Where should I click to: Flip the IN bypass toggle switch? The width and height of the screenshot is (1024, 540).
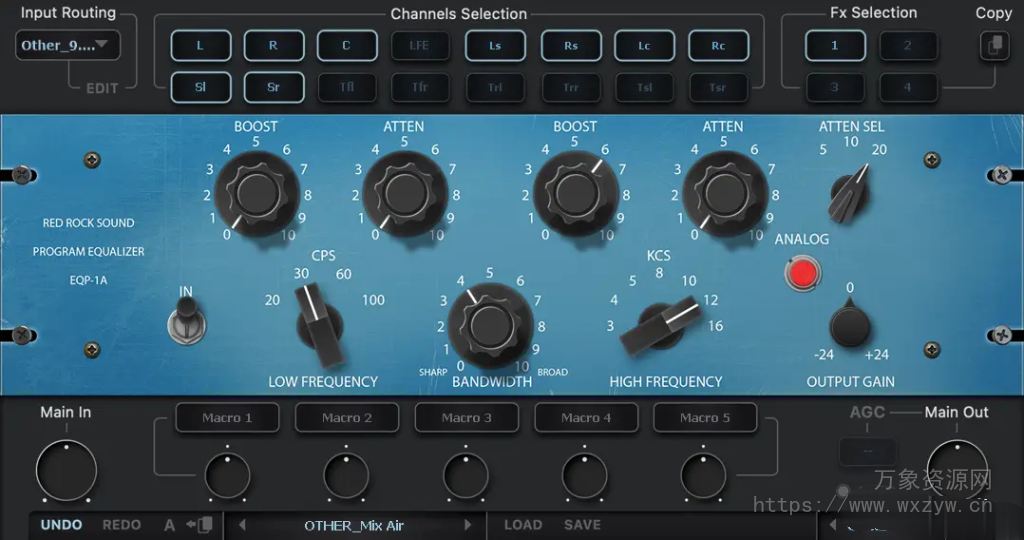[x=187, y=320]
